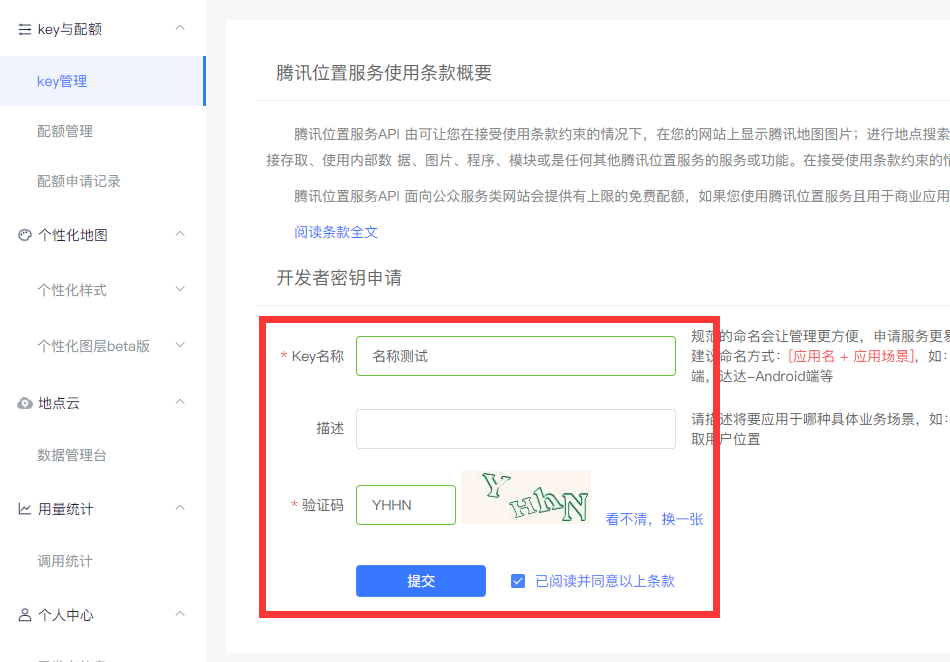Select the 个性化样式 menu item
The image size is (950, 662).
tap(72, 290)
